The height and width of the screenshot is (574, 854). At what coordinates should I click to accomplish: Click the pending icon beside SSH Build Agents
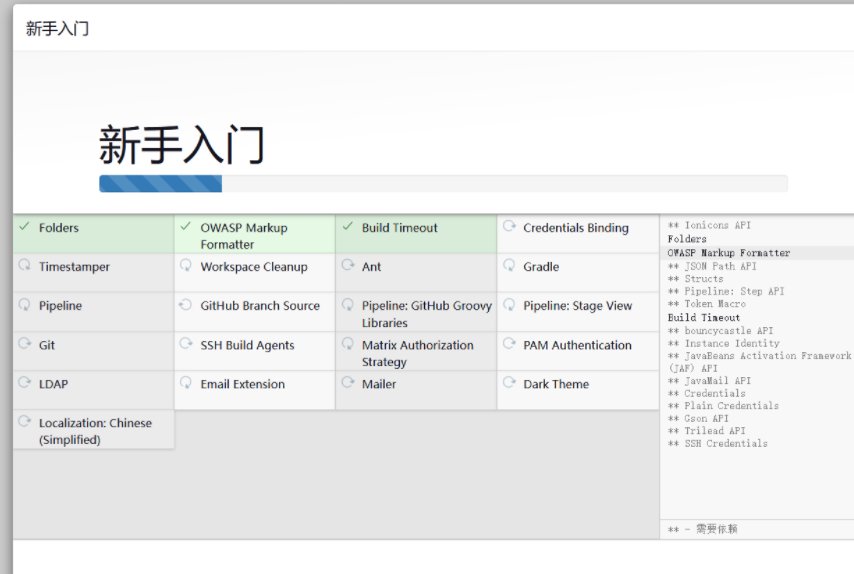(186, 344)
